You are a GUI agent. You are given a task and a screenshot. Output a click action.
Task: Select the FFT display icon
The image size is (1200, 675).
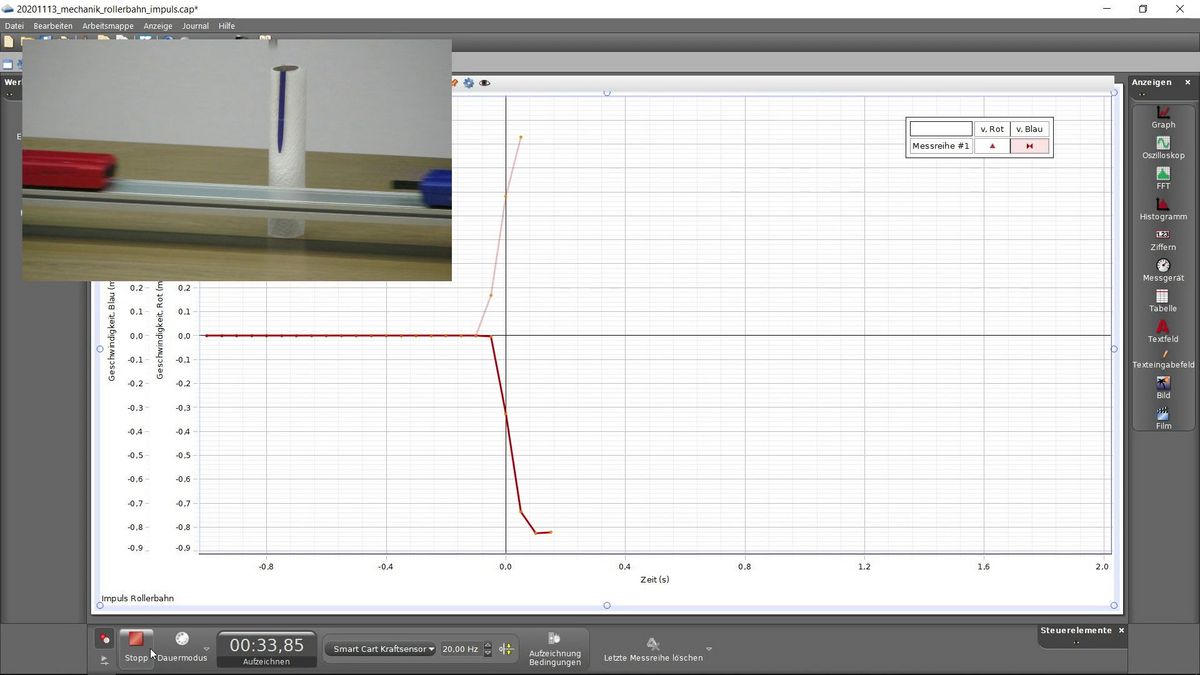(1163, 178)
